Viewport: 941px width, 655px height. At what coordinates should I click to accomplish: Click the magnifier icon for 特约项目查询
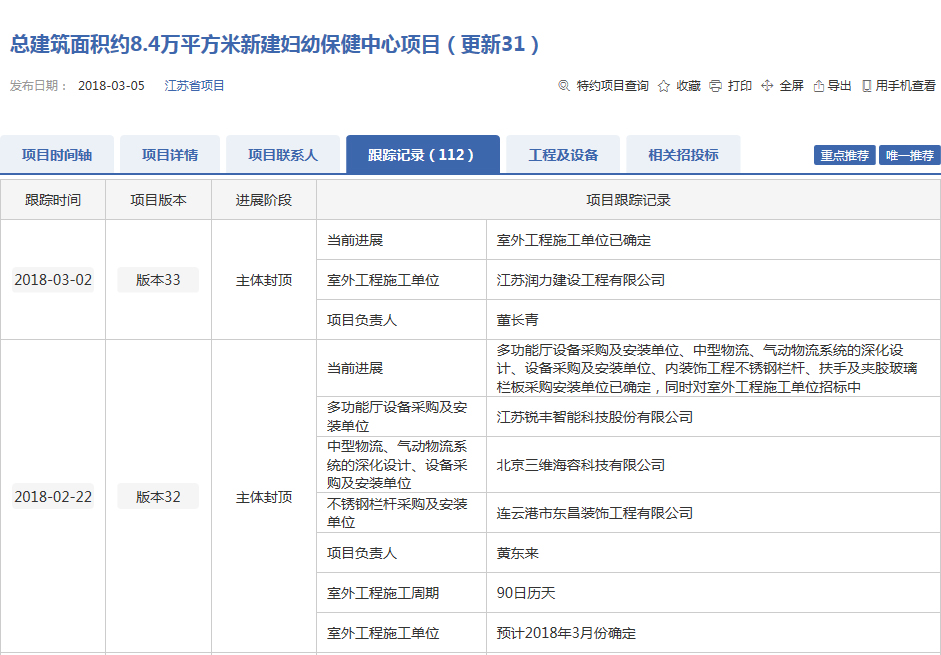564,86
